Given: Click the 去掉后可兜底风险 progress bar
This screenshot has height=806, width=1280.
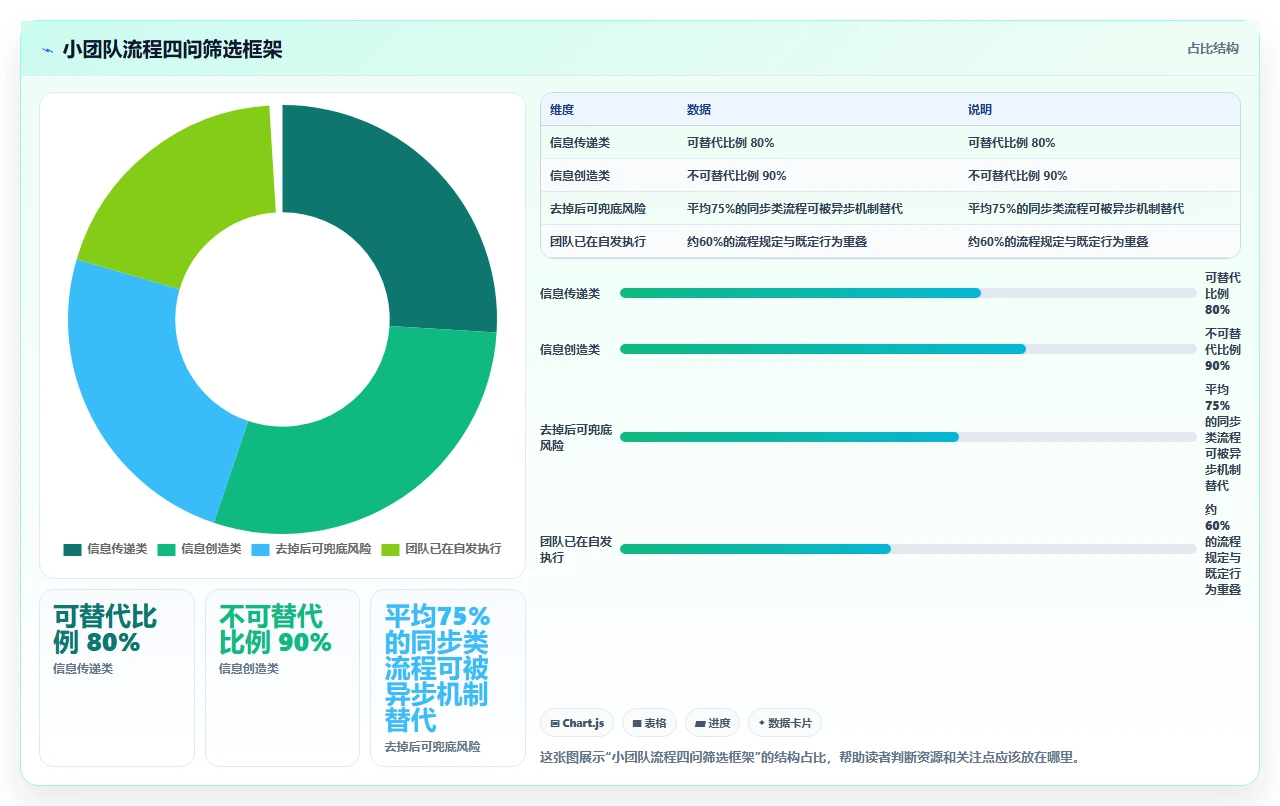Looking at the screenshot, I should click(908, 437).
